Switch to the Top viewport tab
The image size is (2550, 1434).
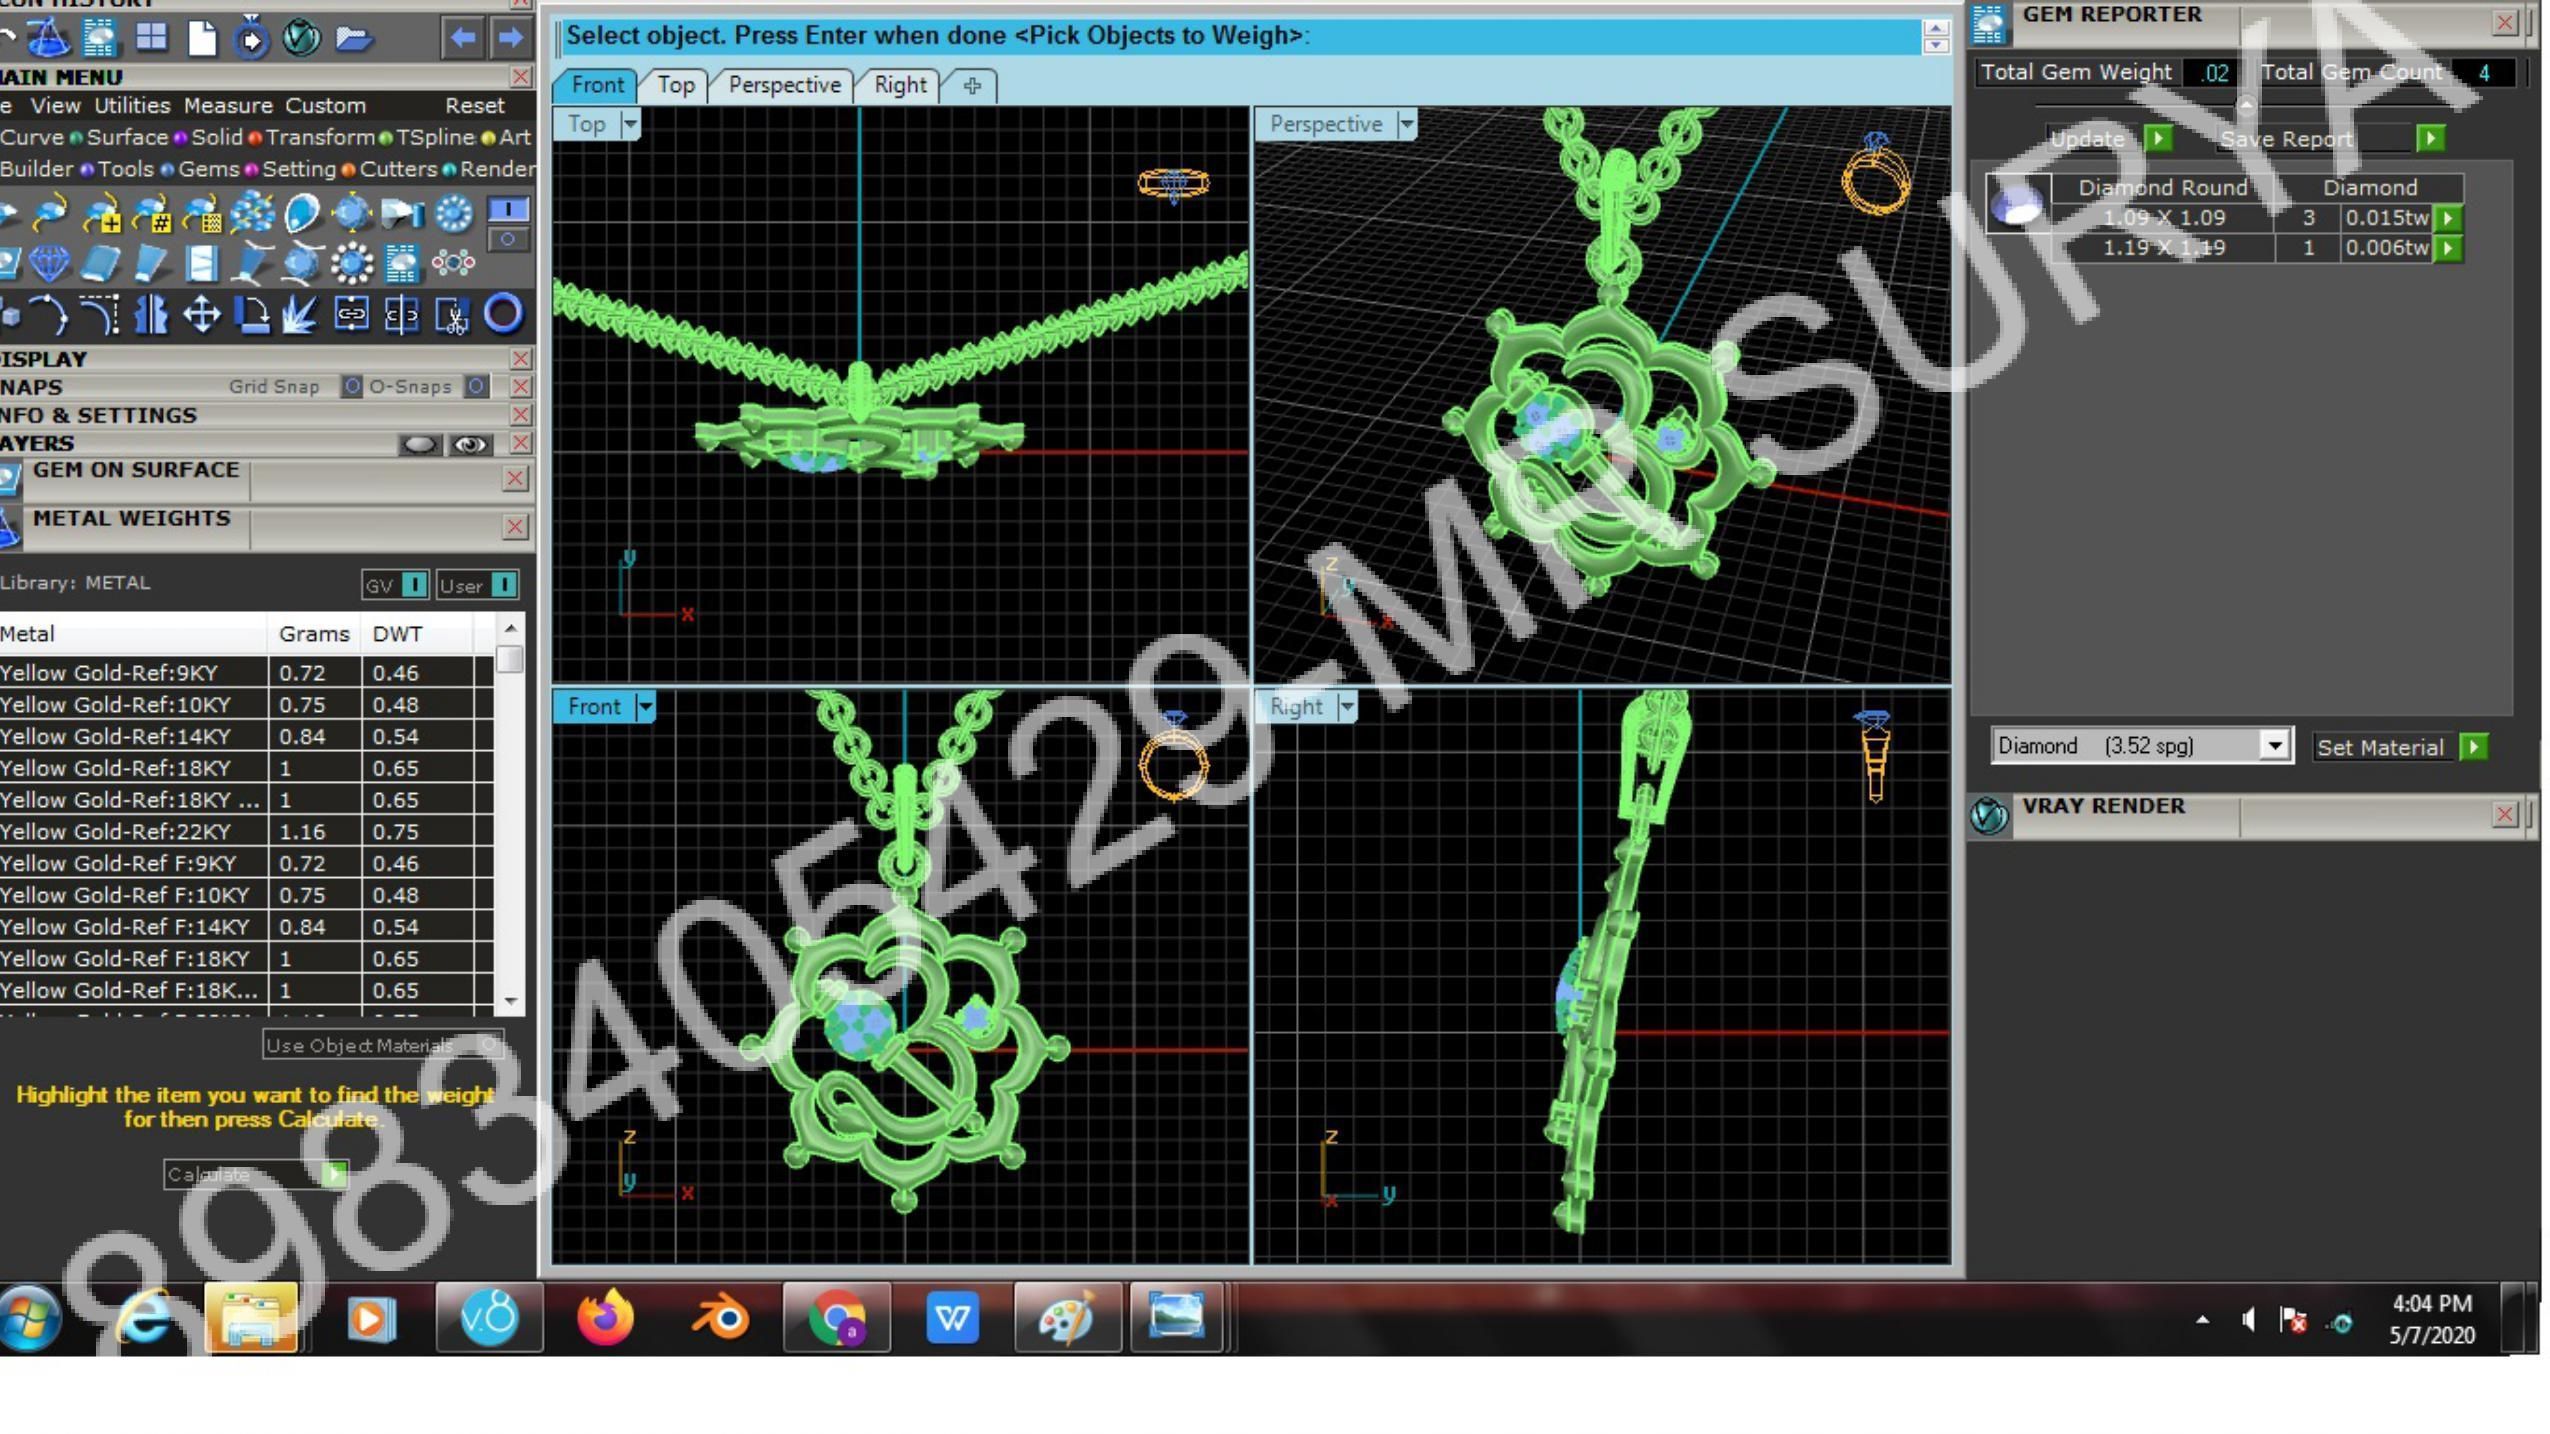(675, 86)
